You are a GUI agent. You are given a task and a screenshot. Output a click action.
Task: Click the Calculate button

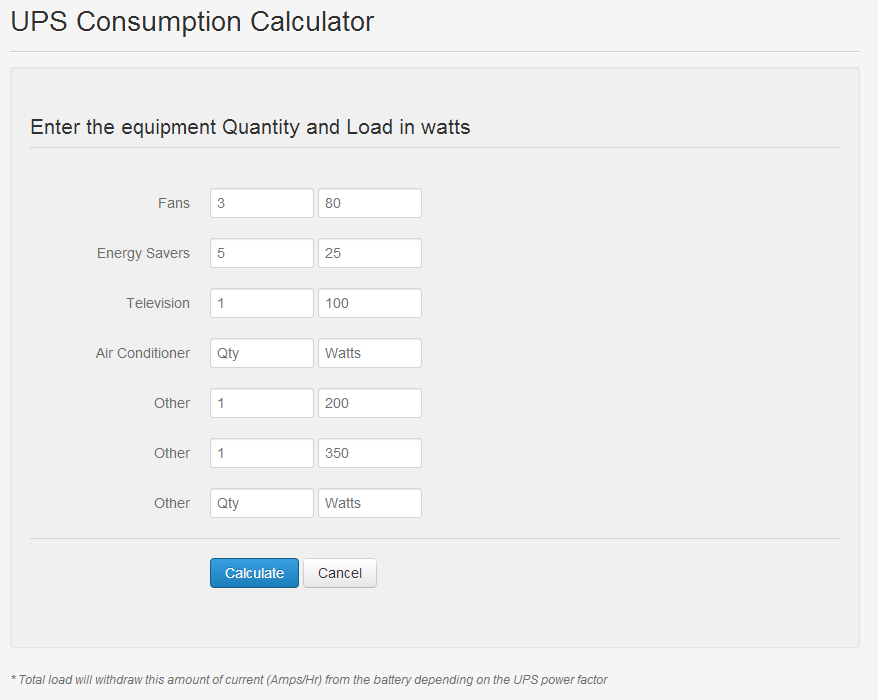tap(254, 573)
